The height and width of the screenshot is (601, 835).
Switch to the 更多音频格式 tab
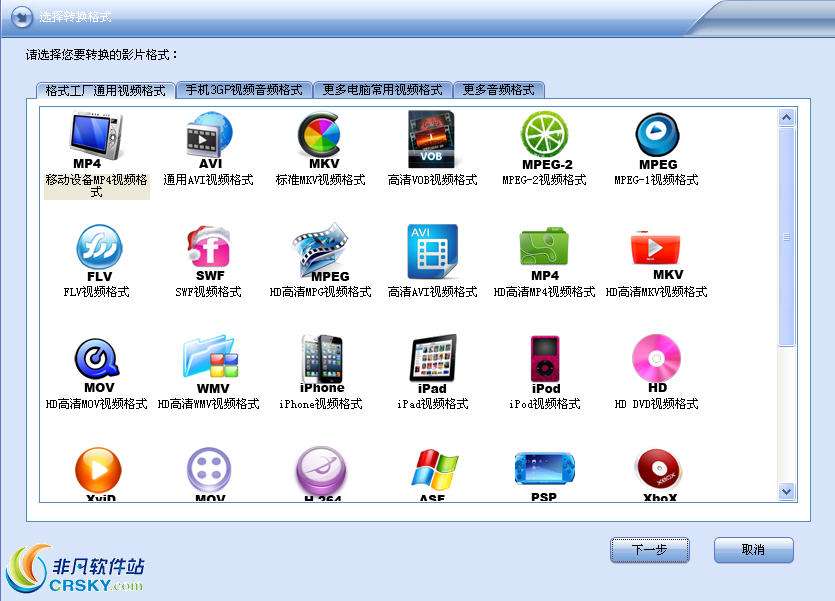point(498,89)
